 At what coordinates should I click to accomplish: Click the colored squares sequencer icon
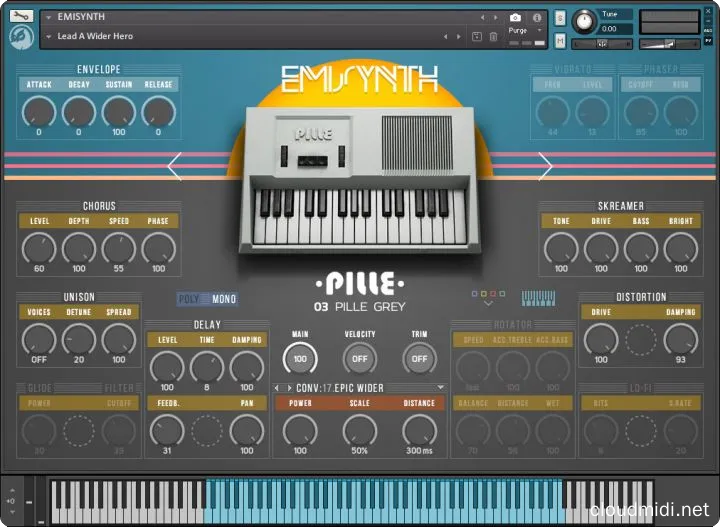tap(486, 298)
